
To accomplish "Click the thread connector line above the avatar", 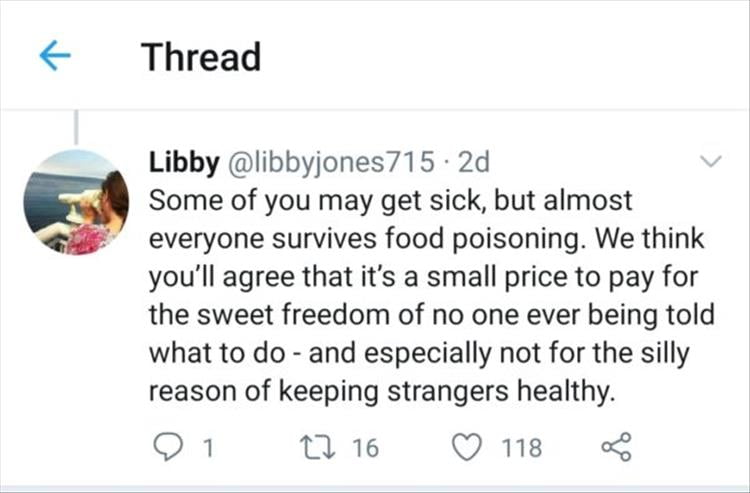I will pyautogui.click(x=77, y=127).
